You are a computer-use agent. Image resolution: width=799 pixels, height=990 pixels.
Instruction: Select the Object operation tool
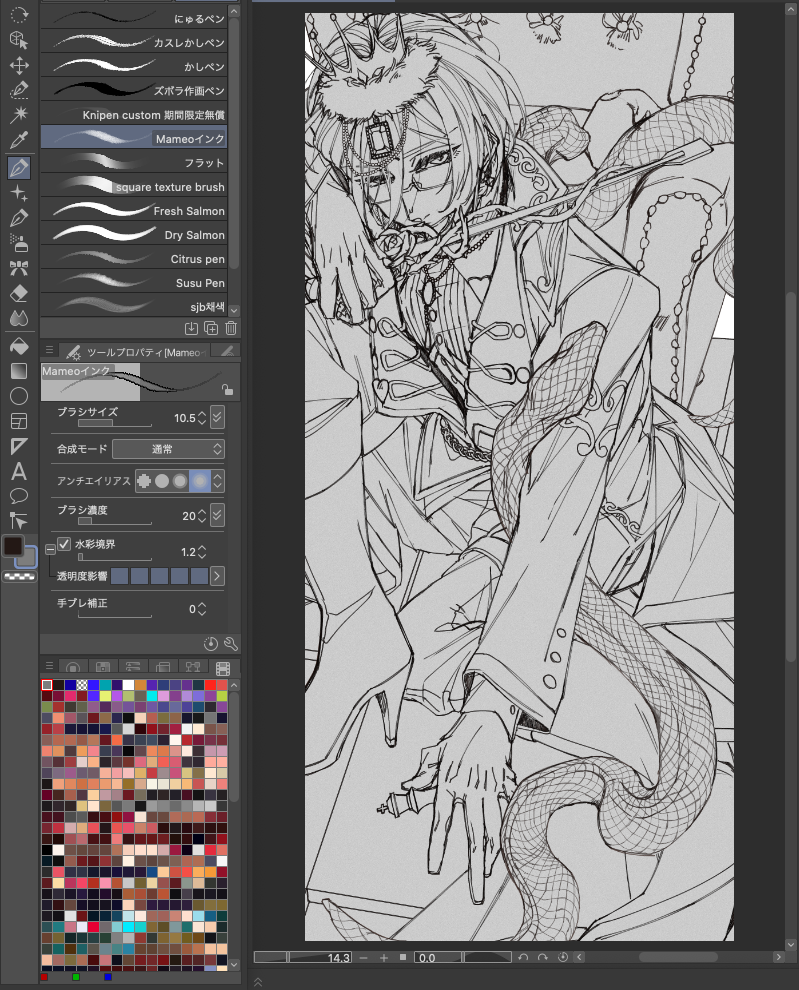coord(19,39)
